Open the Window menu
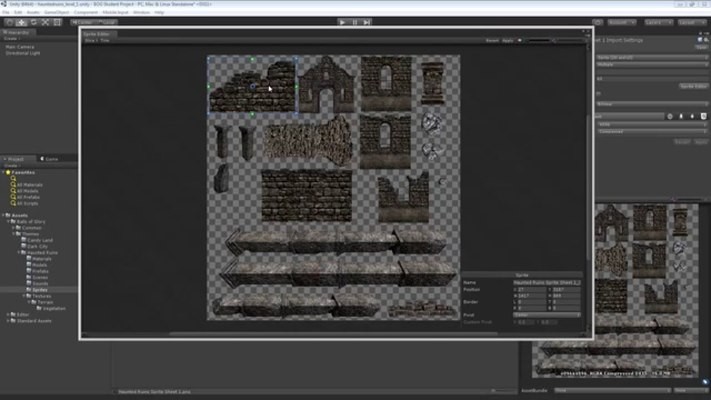The height and width of the screenshot is (400, 711). point(141,12)
